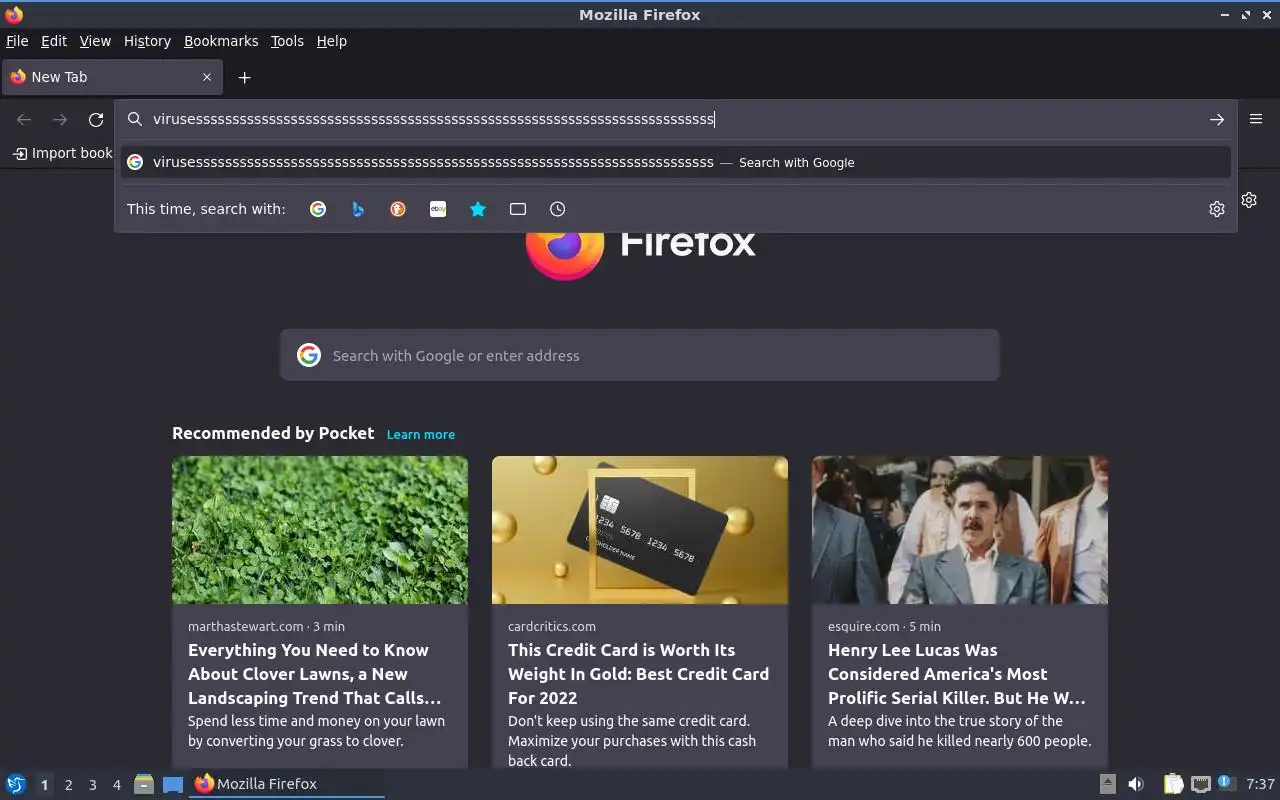Image resolution: width=1280 pixels, height=800 pixels.
Task: Focus the Search with Google page field
Action: coord(640,355)
